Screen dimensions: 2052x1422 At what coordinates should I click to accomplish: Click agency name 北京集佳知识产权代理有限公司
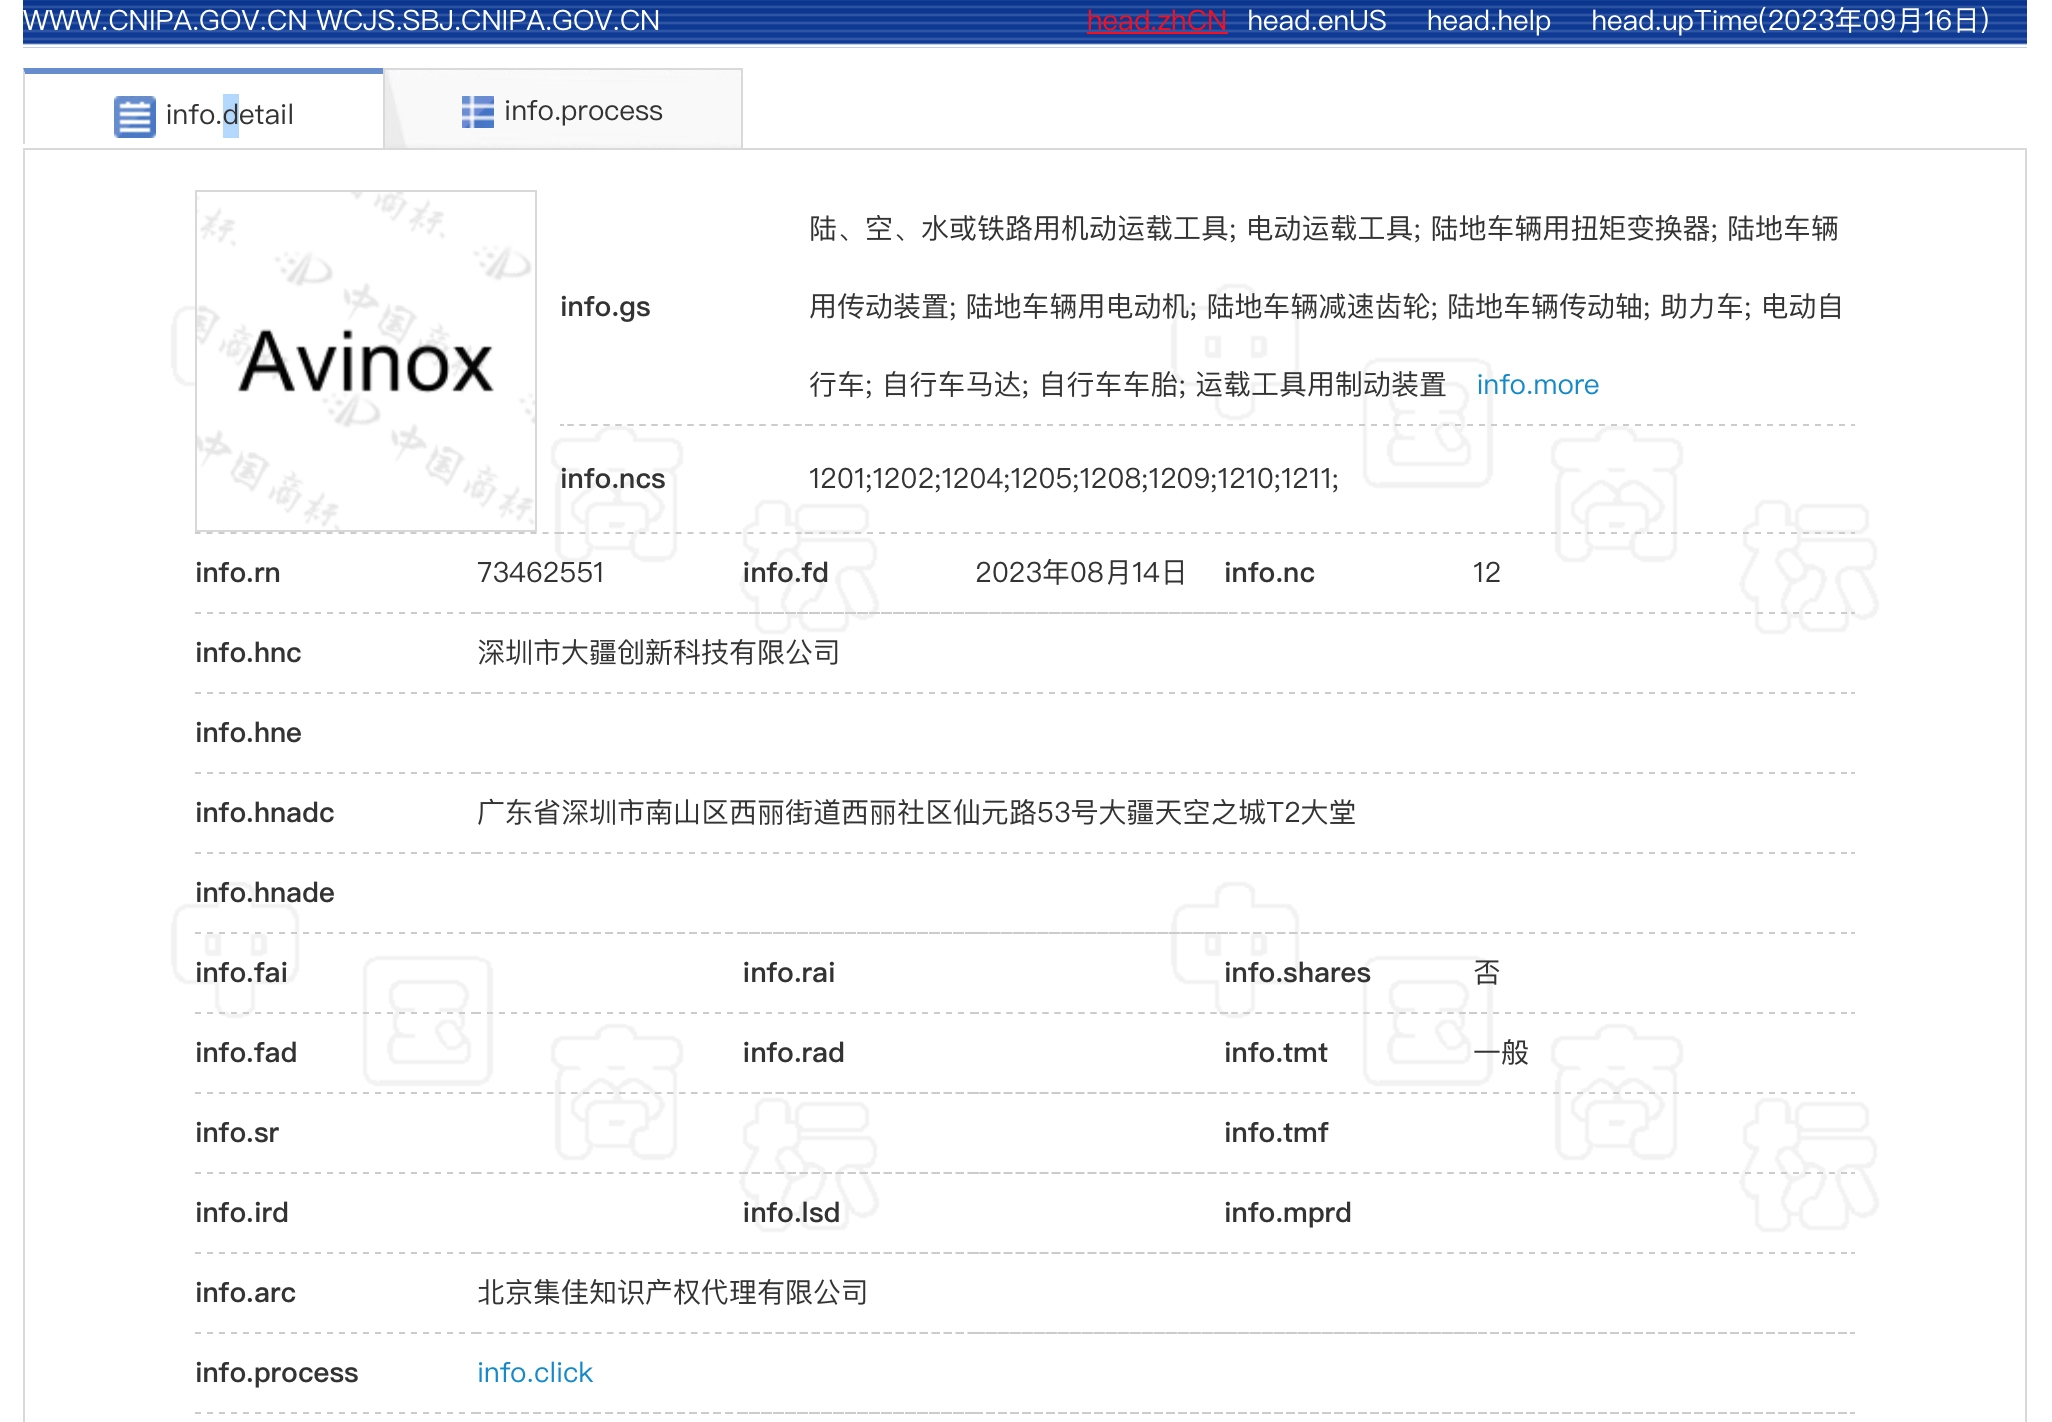pos(672,1293)
